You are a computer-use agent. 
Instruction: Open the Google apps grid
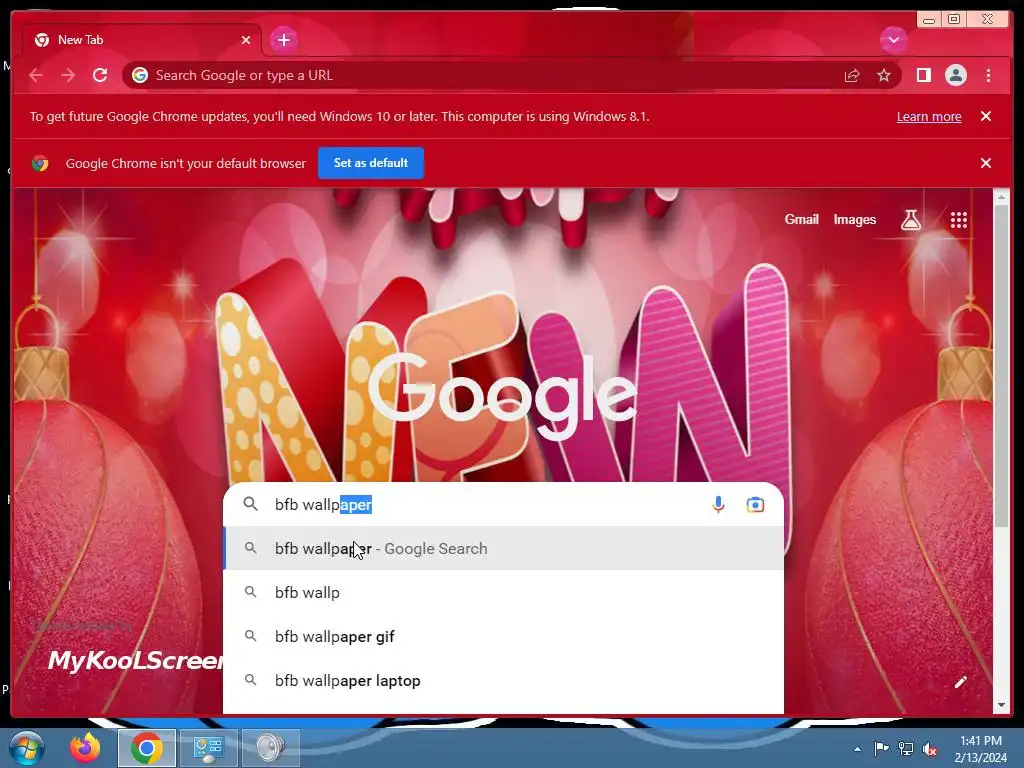958,220
